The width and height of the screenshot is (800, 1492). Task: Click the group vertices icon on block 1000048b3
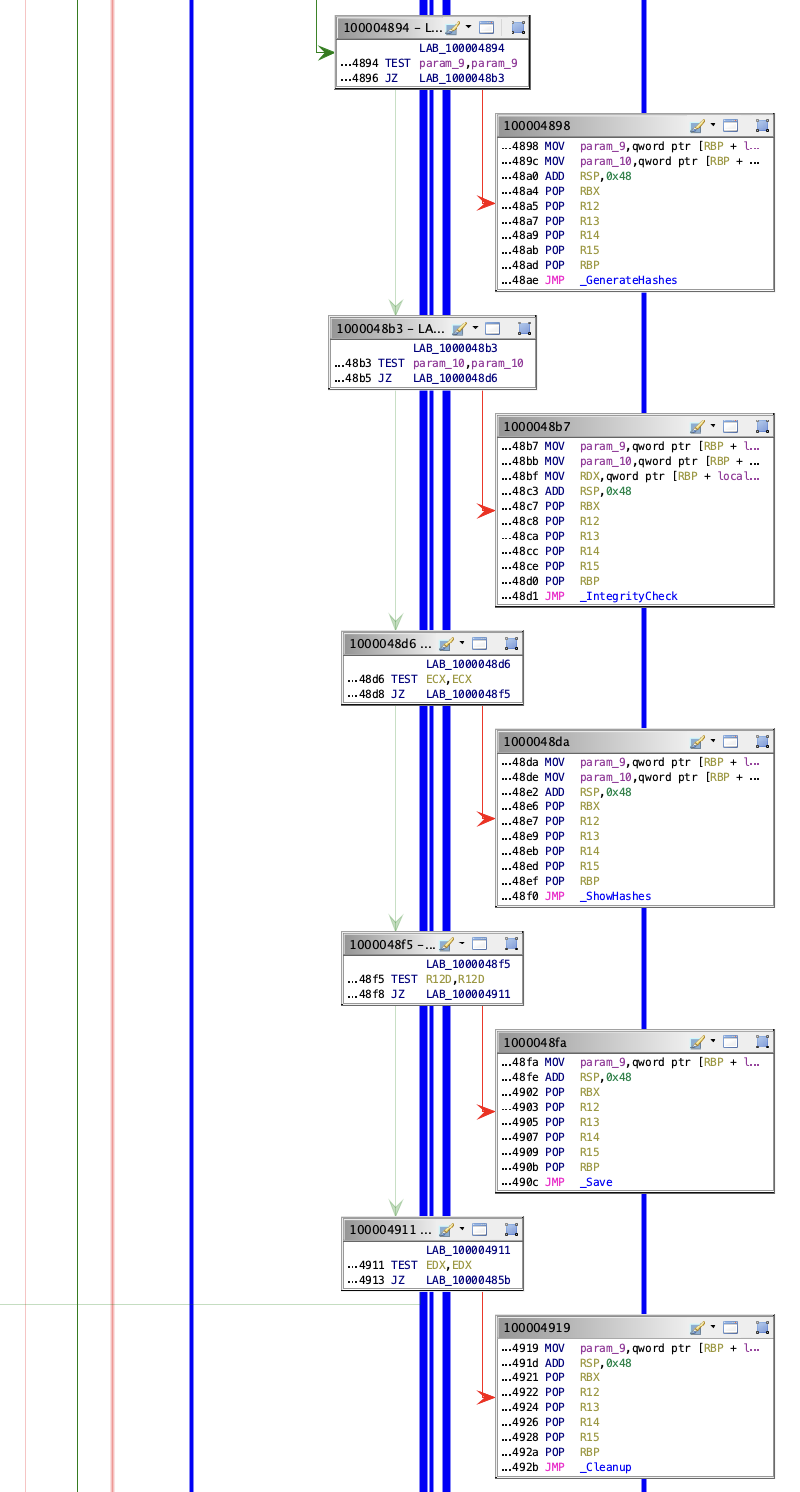[x=524, y=328]
